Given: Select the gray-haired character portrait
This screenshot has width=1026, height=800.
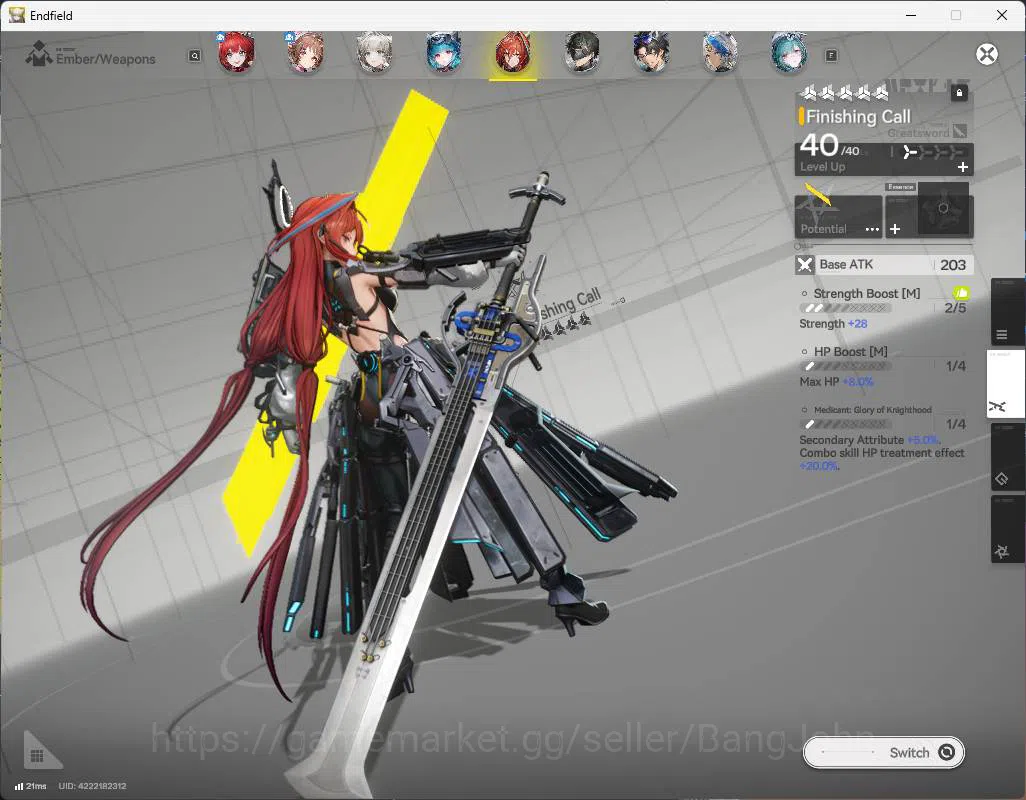Looking at the screenshot, I should pos(374,52).
